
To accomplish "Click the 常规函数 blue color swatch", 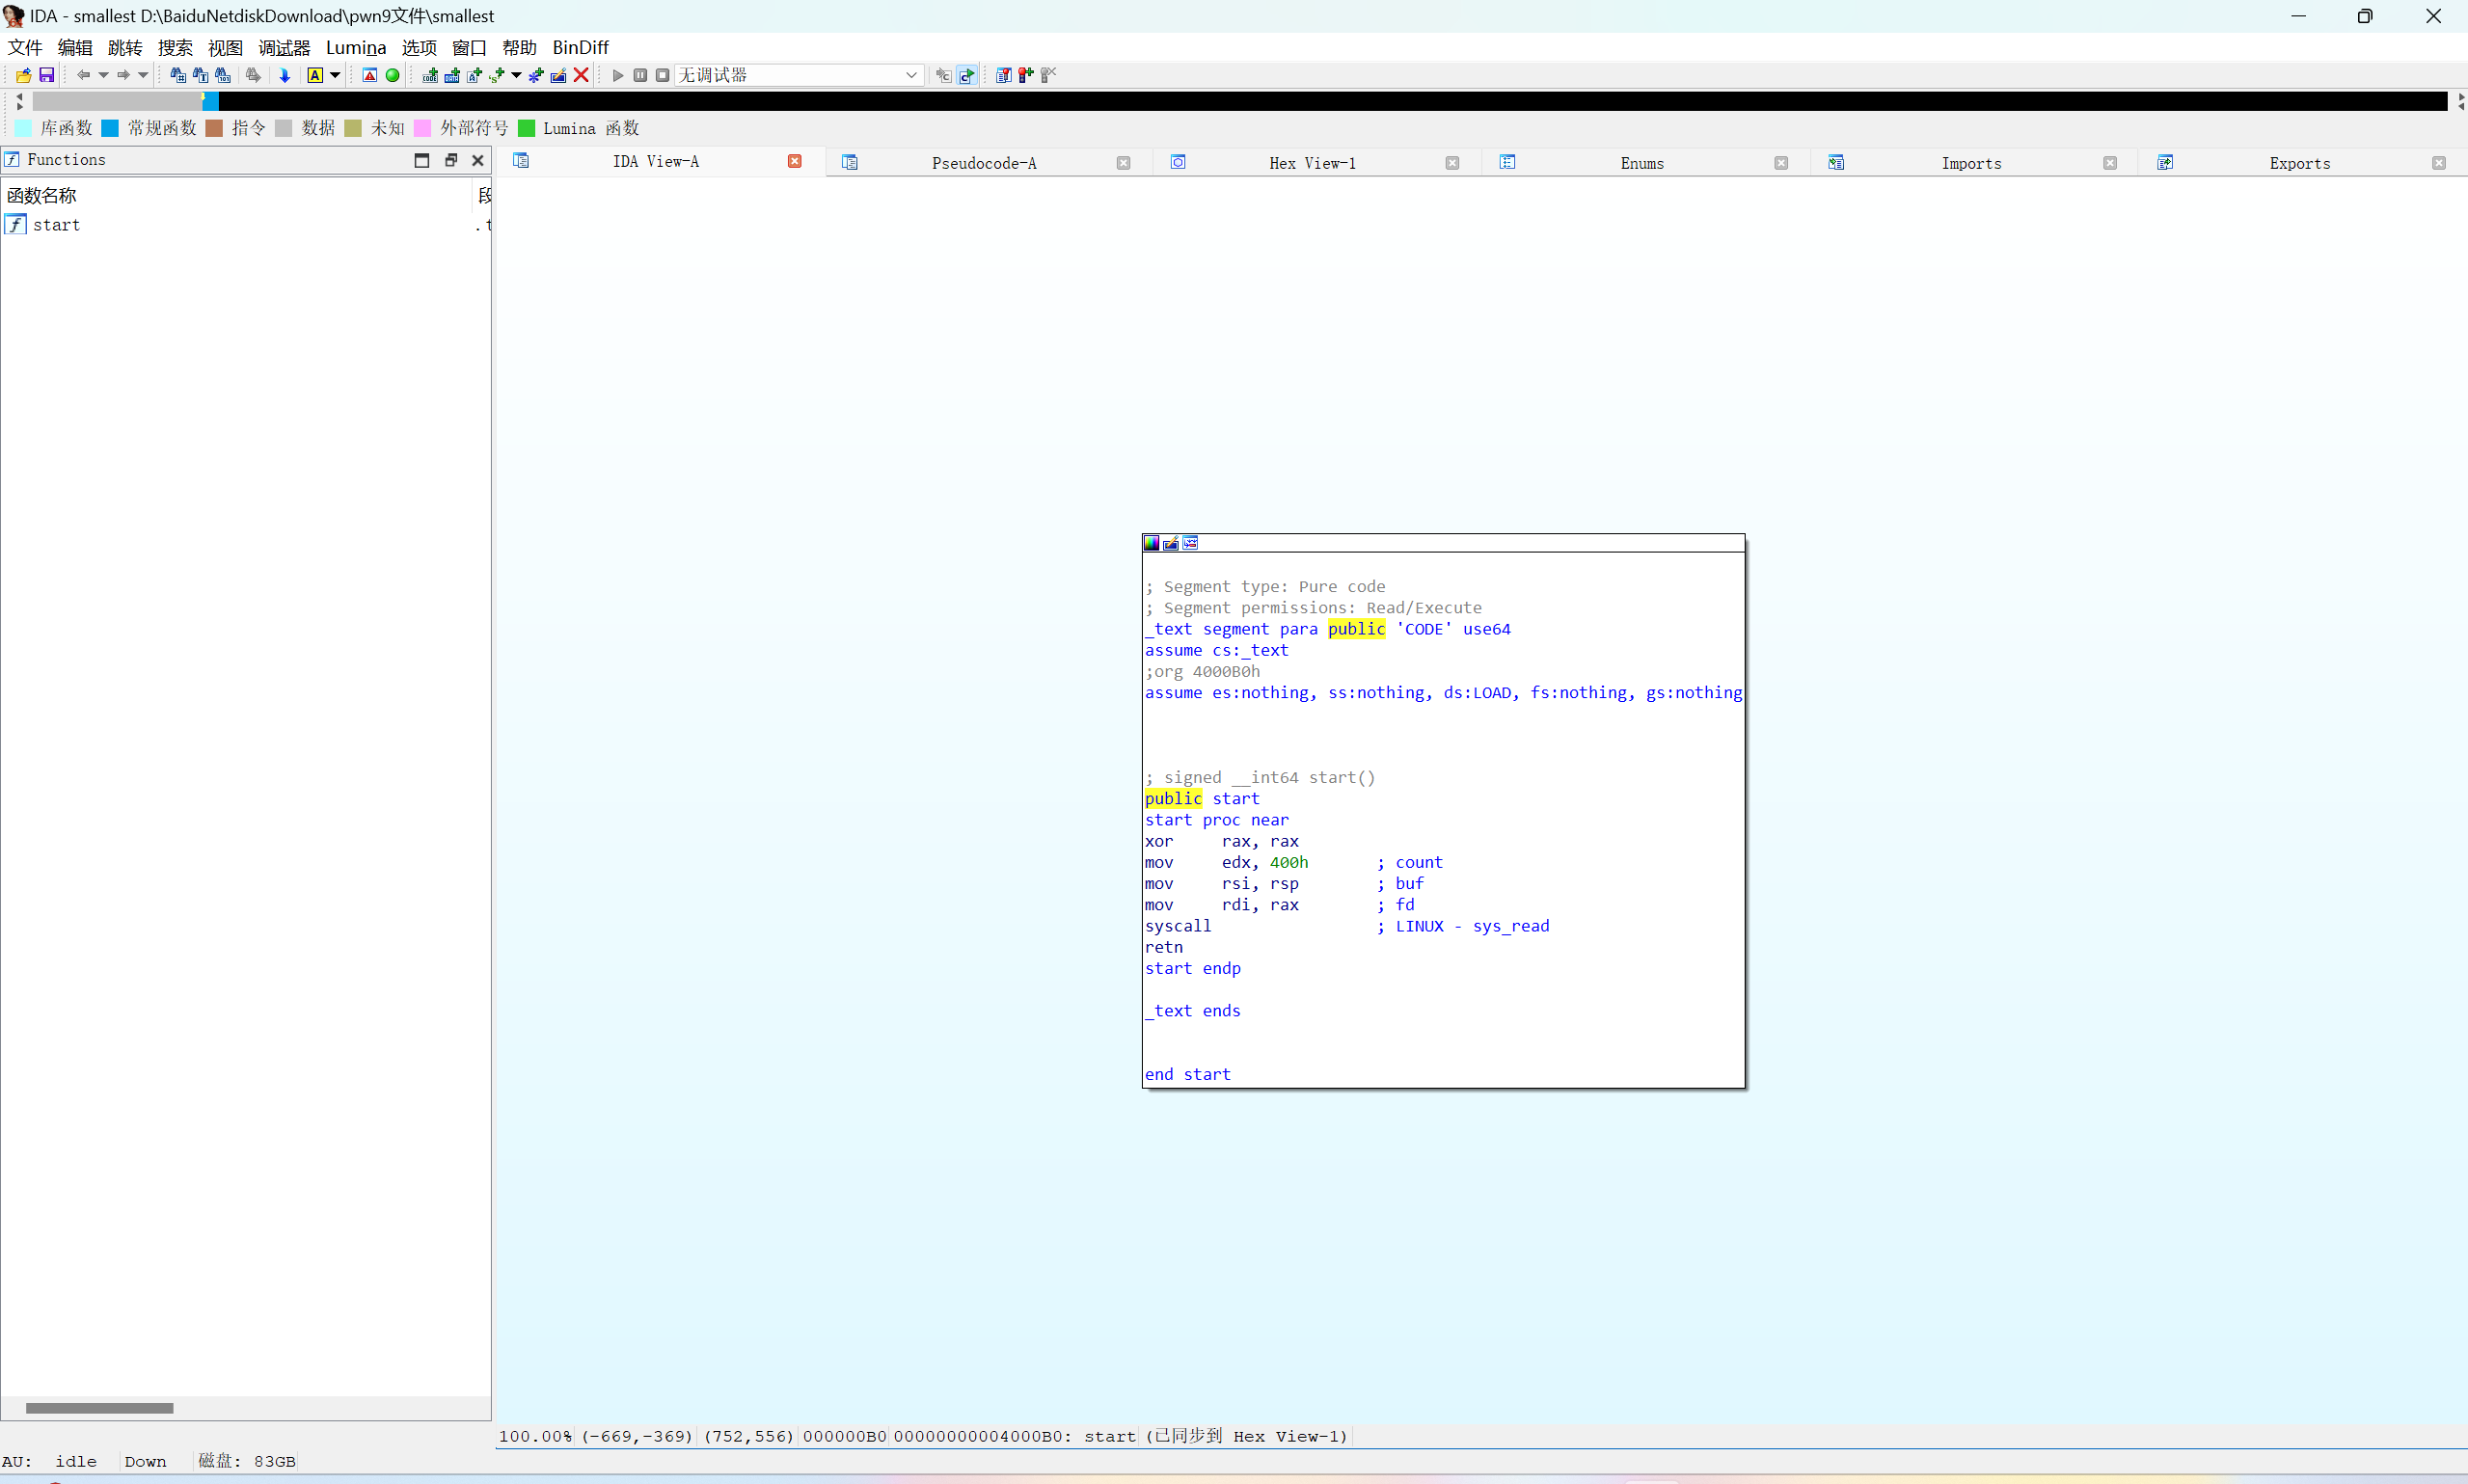I will (110, 128).
